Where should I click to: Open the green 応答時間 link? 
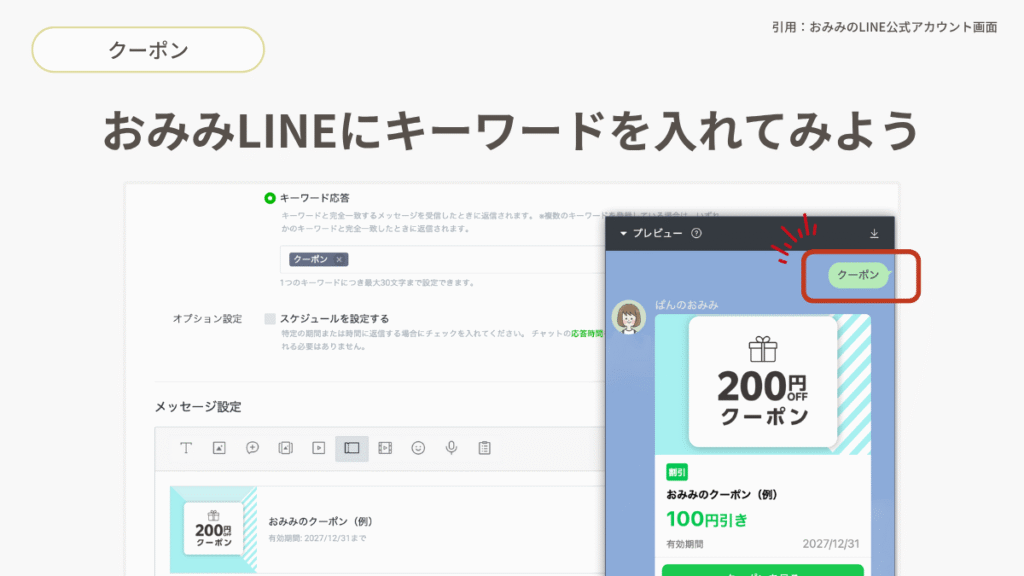point(586,332)
